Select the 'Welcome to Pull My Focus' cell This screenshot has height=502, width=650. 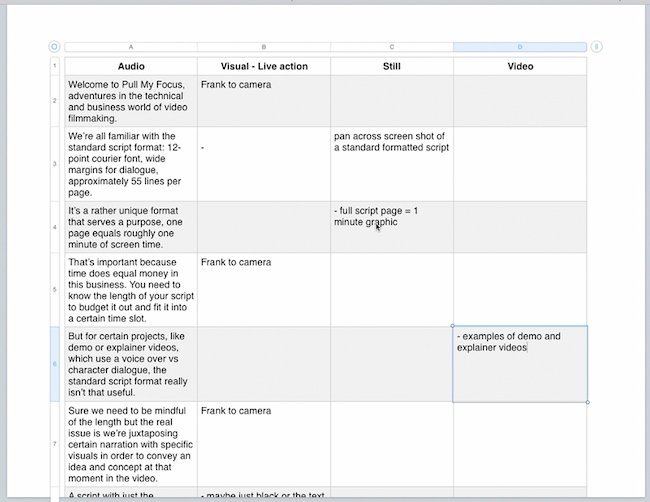[x=131, y=101]
